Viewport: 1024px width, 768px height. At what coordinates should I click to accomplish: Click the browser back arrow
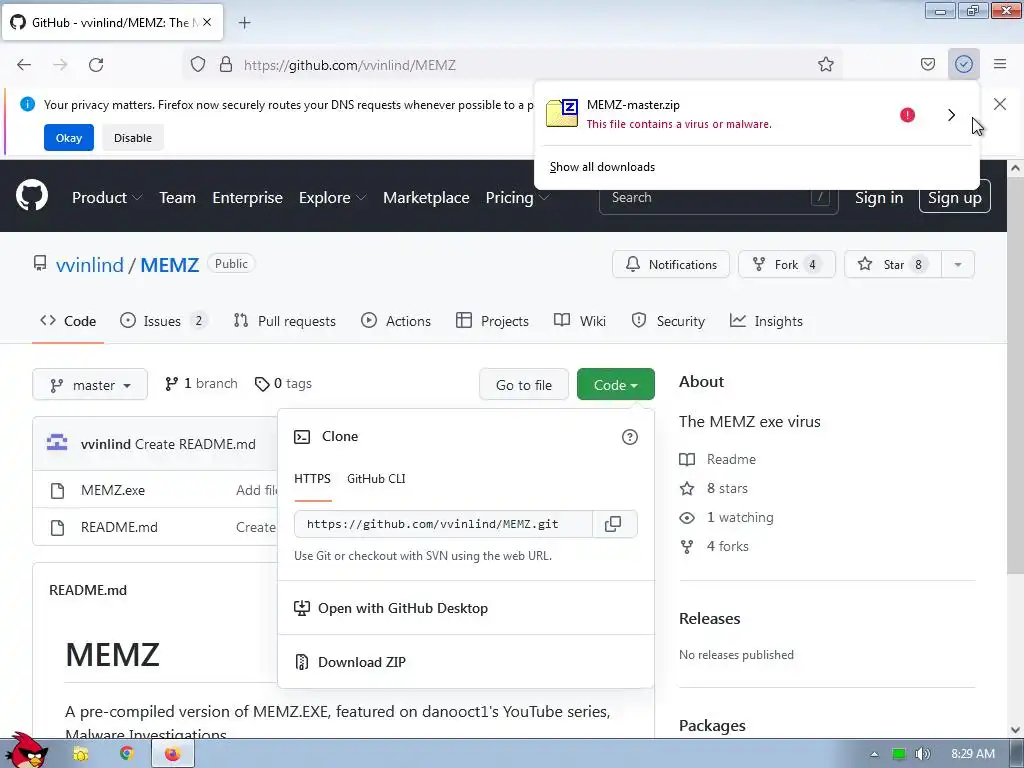(24, 65)
